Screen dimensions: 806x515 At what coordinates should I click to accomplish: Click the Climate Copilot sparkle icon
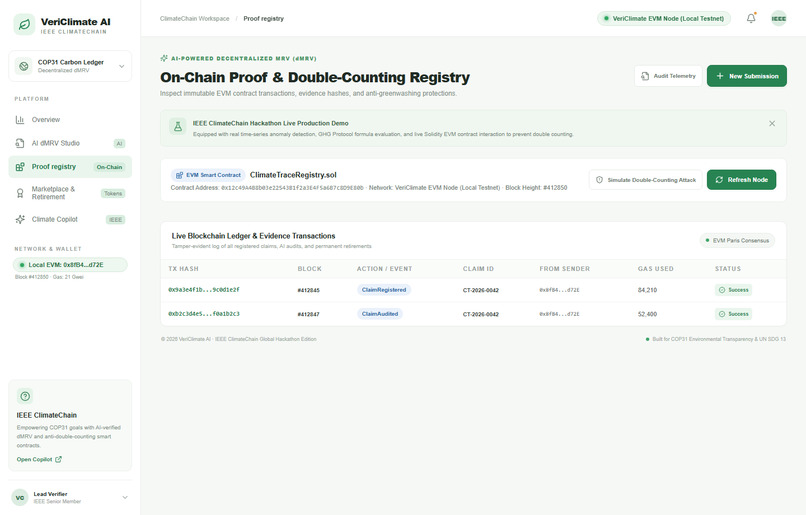pos(20,219)
